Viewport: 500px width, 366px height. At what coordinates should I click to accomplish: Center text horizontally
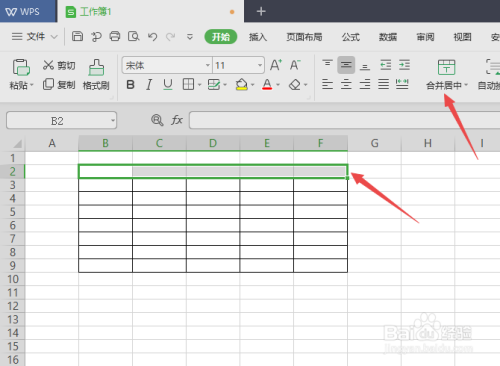coord(346,84)
